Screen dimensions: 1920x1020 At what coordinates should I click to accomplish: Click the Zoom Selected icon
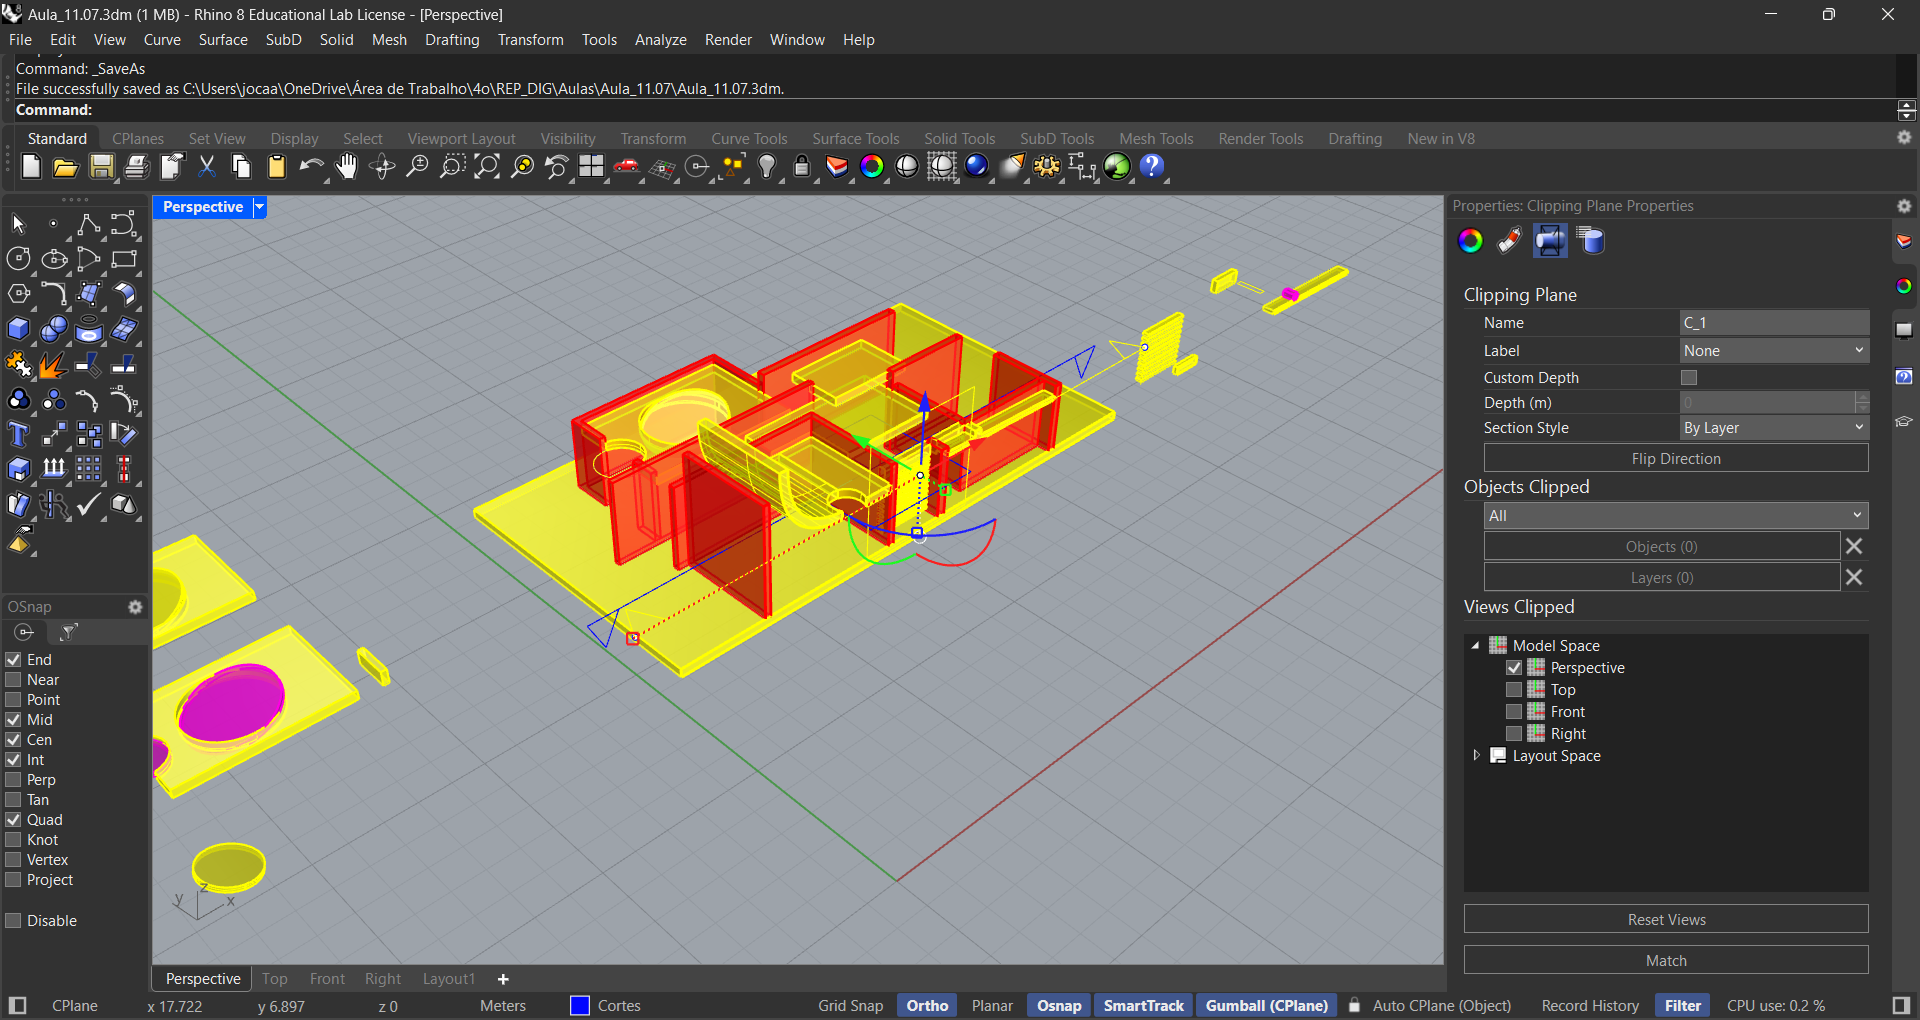pos(522,167)
